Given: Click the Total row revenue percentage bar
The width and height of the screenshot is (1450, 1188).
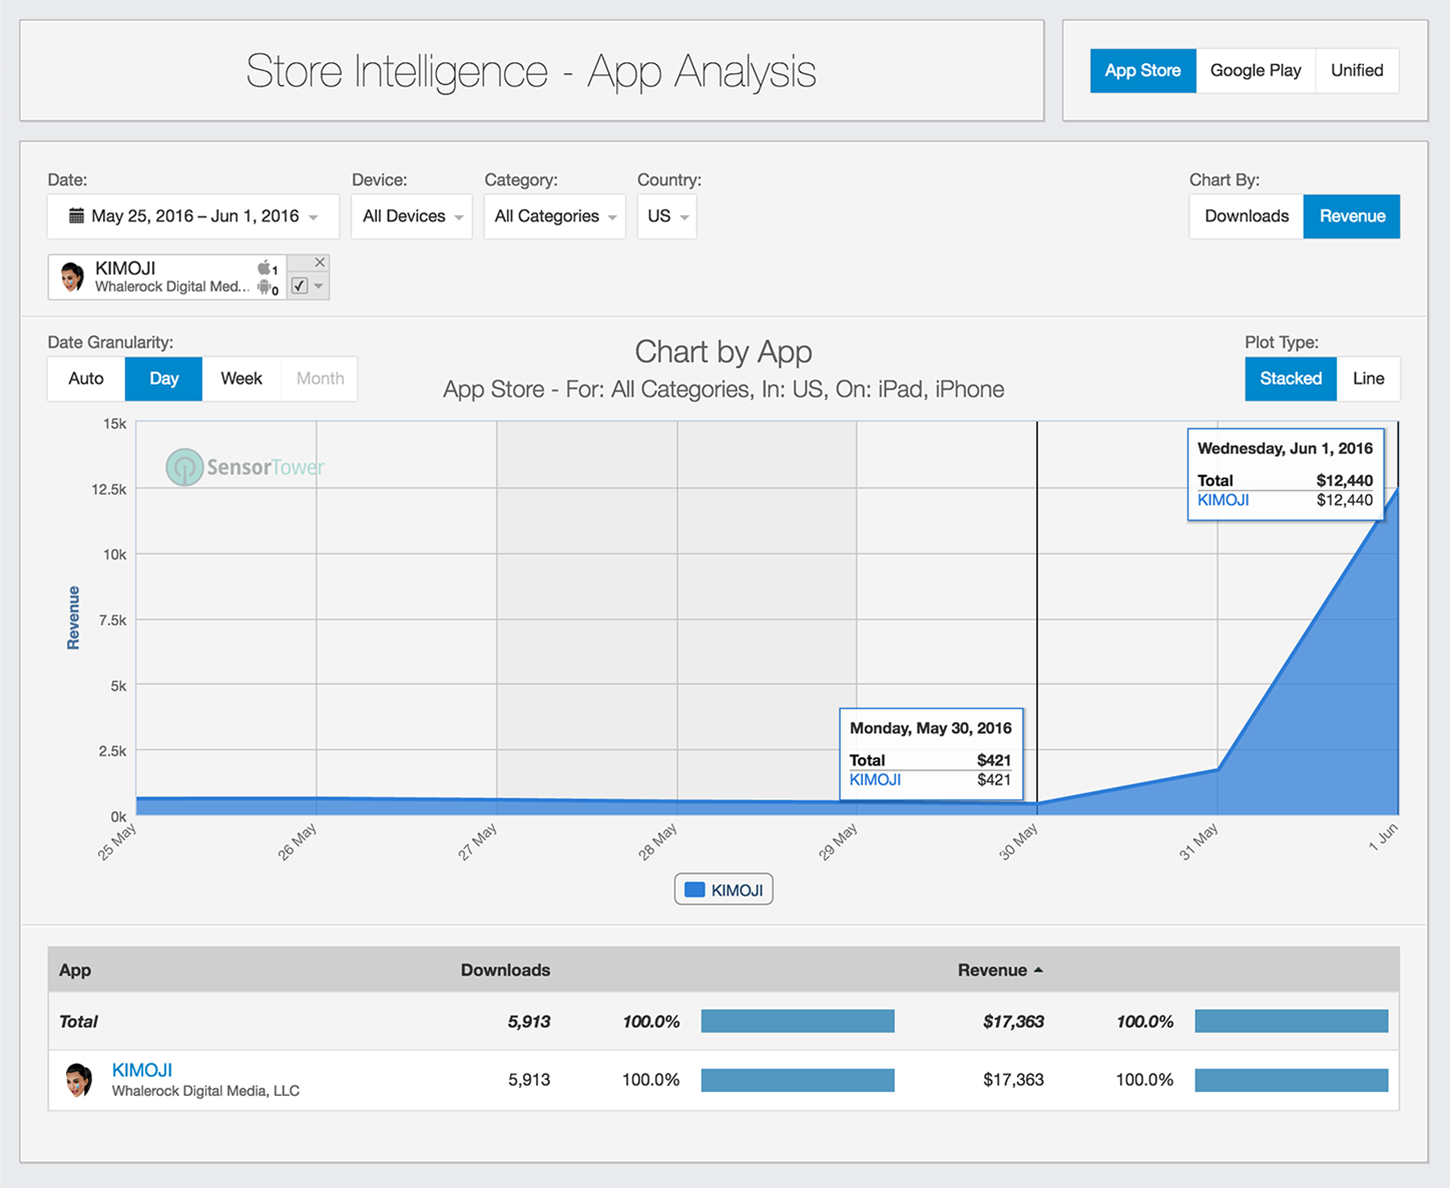Looking at the screenshot, I should (x=1291, y=1021).
